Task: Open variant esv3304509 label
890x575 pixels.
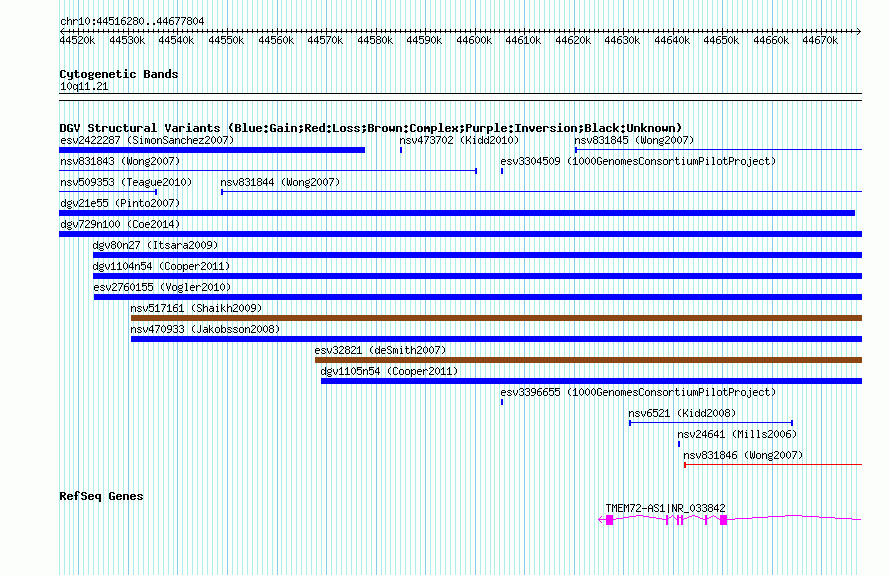Action: point(638,161)
